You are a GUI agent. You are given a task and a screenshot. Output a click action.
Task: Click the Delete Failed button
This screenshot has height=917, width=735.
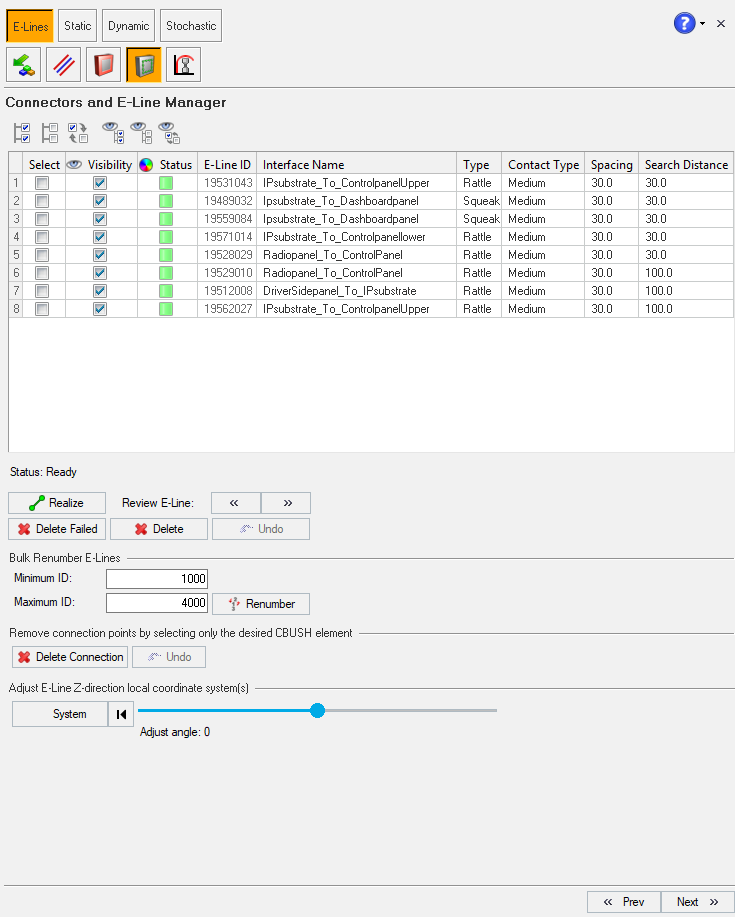coord(57,529)
